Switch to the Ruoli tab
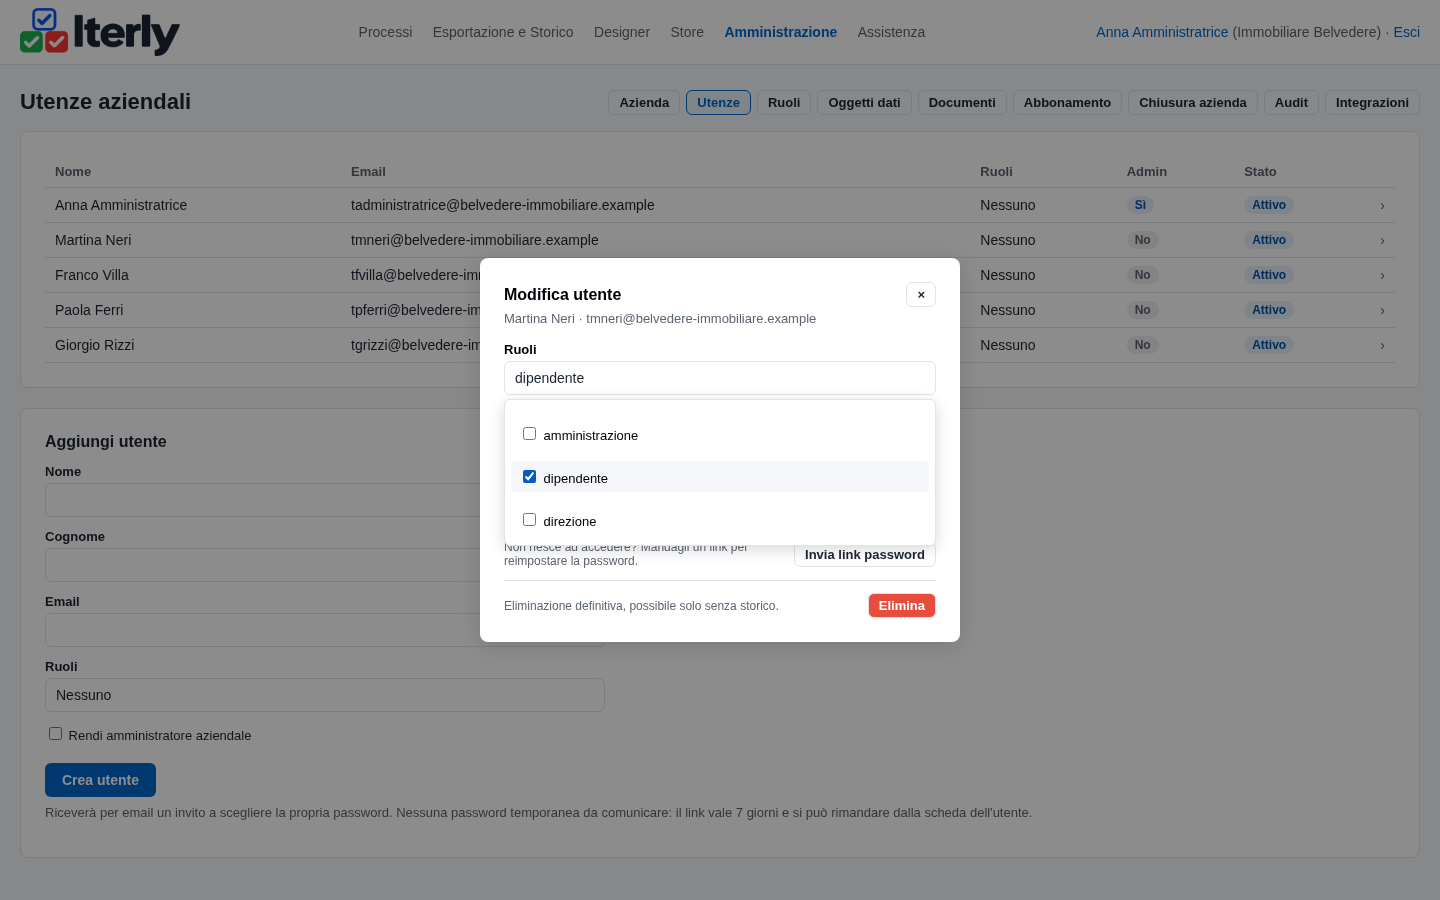This screenshot has height=900, width=1440. click(784, 103)
